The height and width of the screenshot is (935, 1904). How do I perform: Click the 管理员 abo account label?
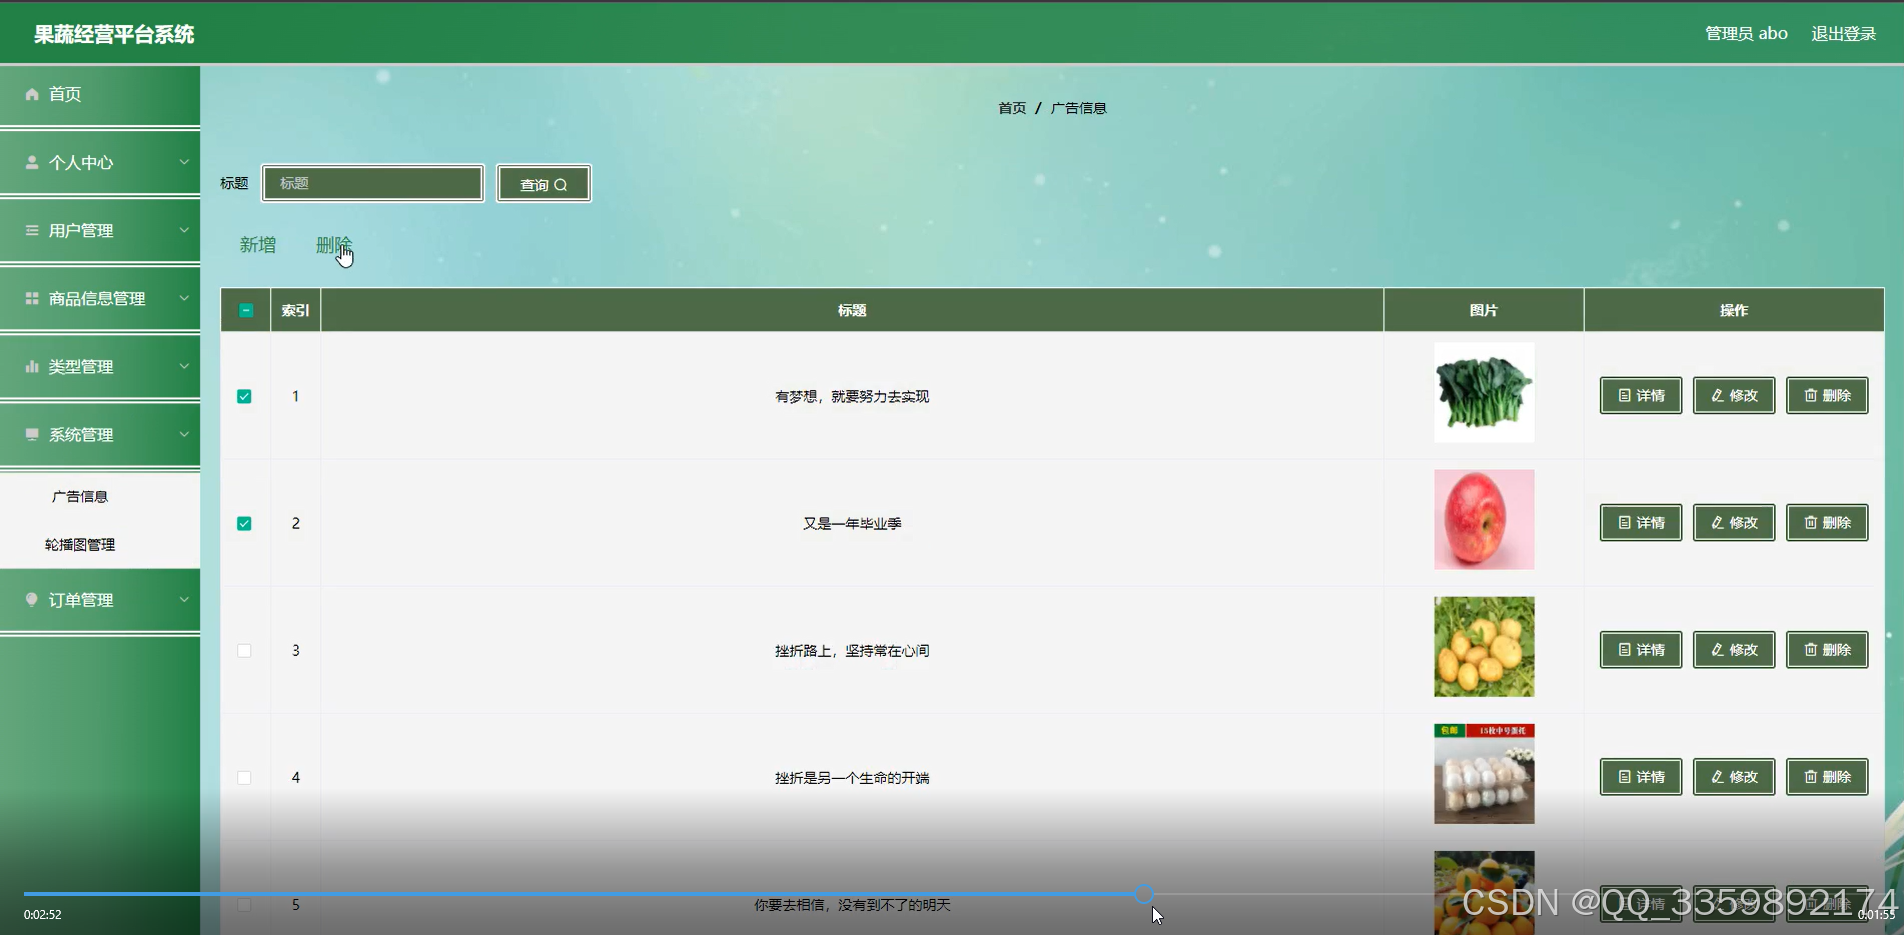(1746, 33)
